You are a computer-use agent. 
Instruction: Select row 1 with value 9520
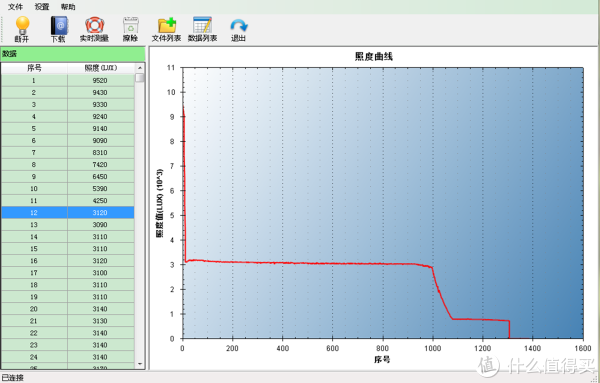68,80
